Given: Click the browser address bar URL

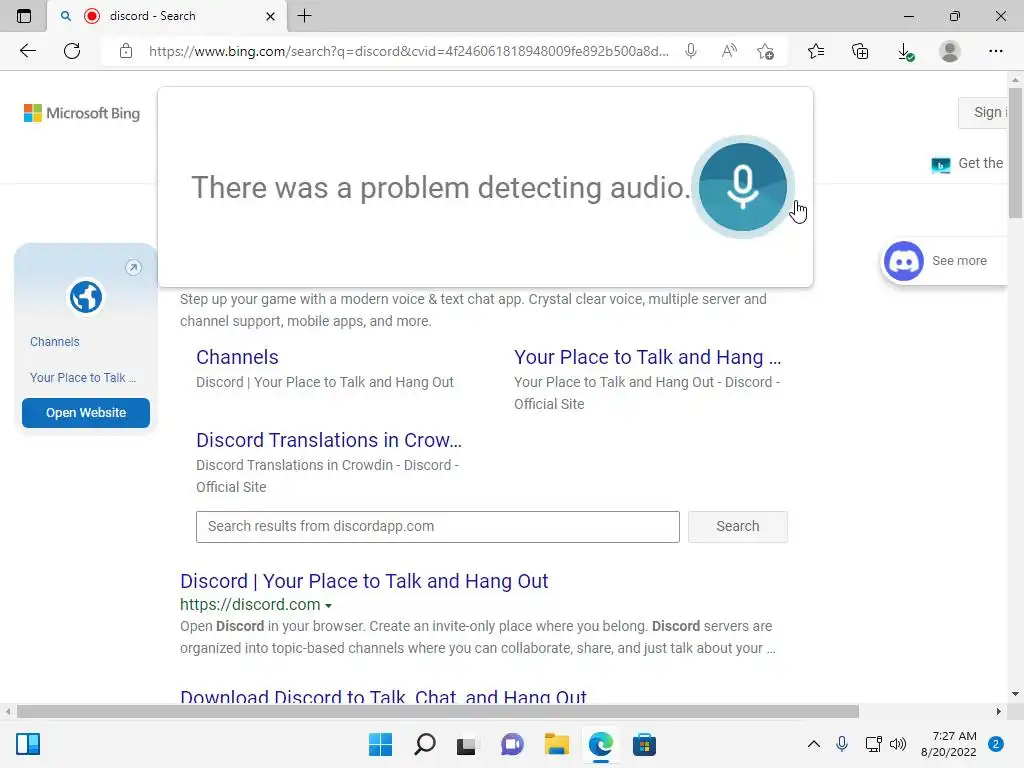Looking at the screenshot, I should [408, 51].
